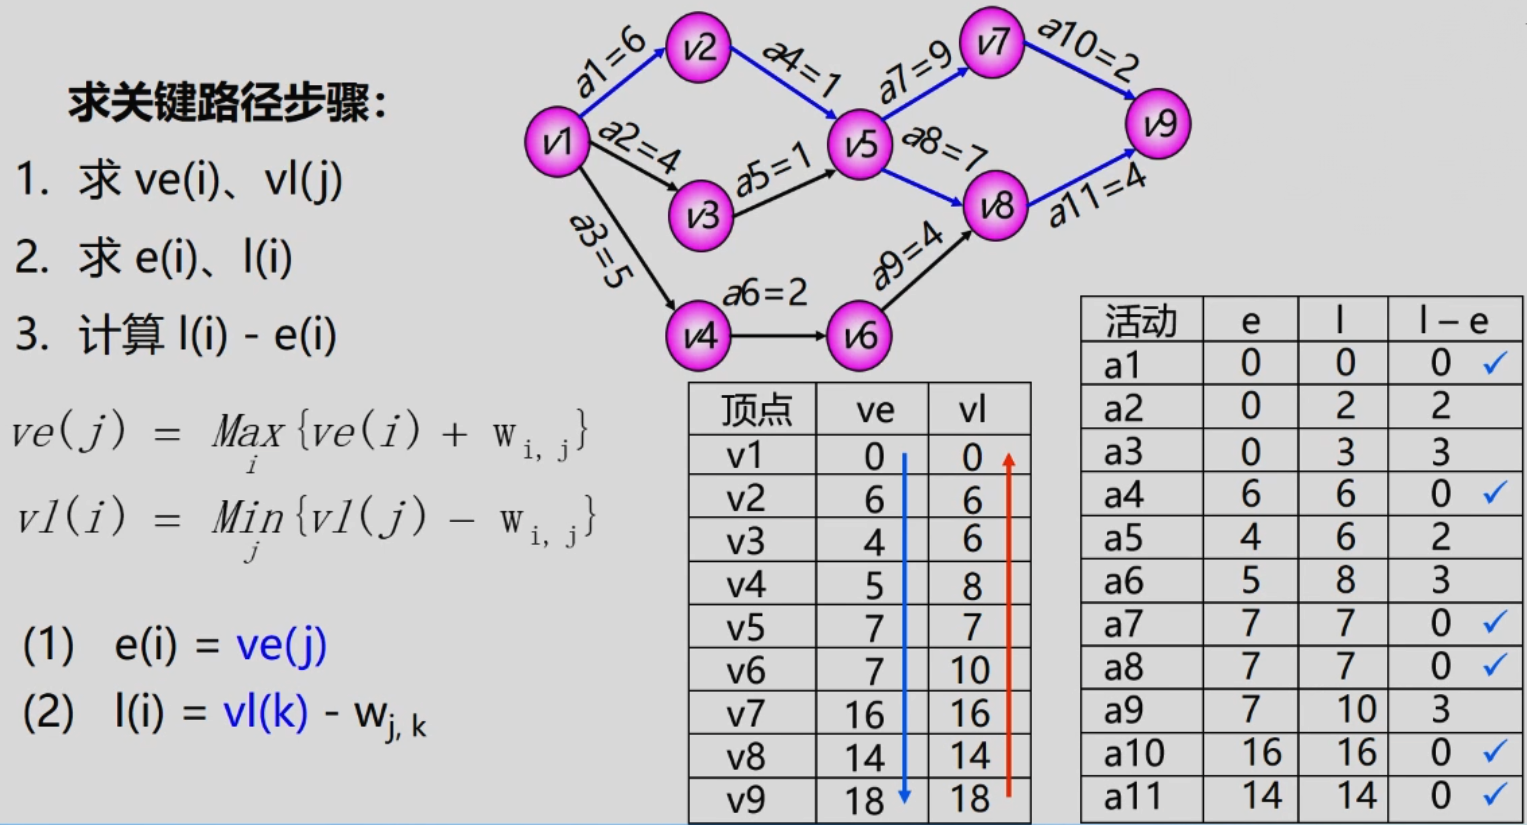This screenshot has height=825, width=1527.
Task: Select the e column header in activity table
Action: click(1250, 322)
